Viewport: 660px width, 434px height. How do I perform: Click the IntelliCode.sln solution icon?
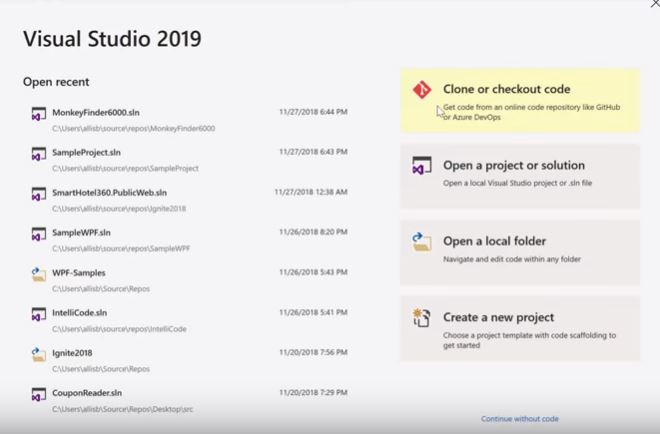pos(39,314)
